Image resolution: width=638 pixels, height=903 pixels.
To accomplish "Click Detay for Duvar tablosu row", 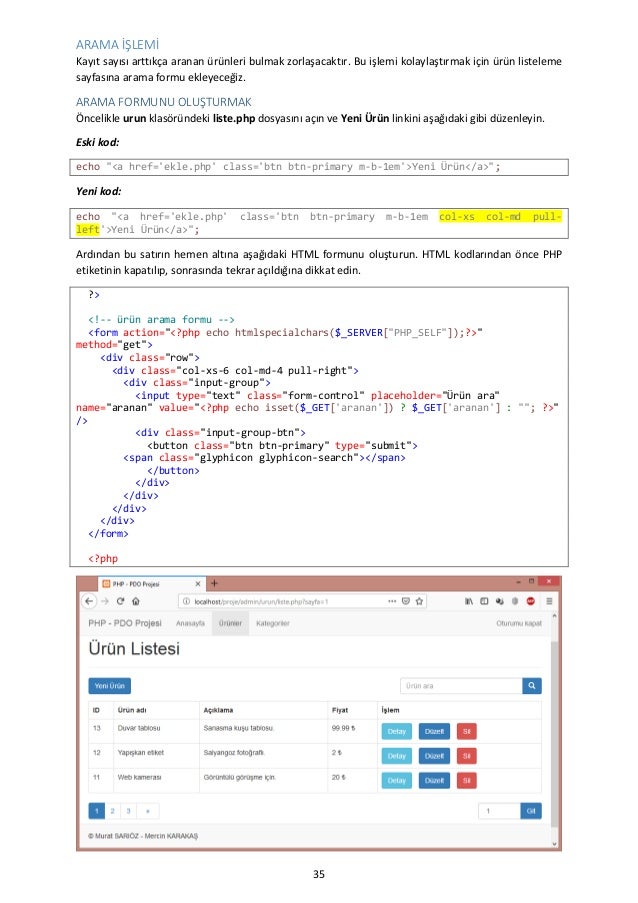I will [x=396, y=731].
